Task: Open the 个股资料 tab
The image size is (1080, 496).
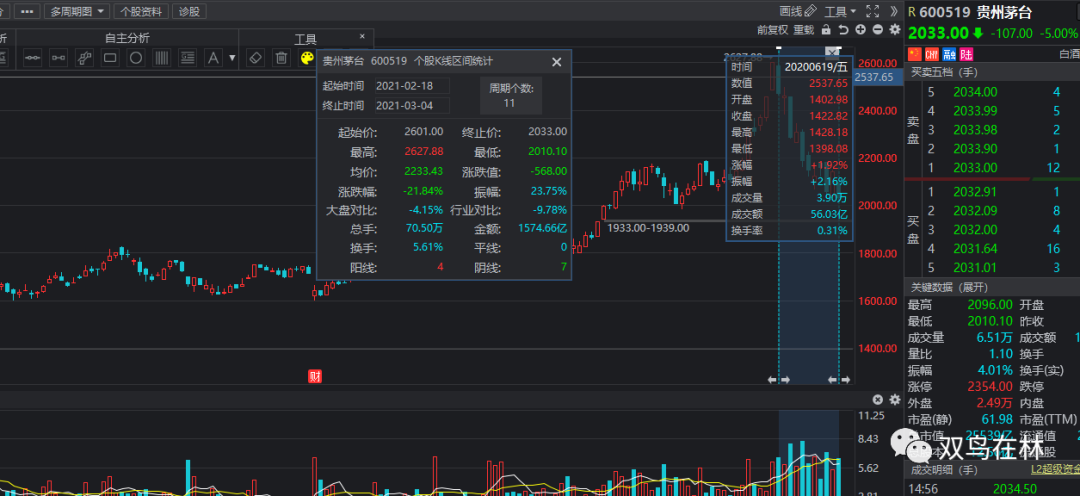Action: (x=141, y=12)
